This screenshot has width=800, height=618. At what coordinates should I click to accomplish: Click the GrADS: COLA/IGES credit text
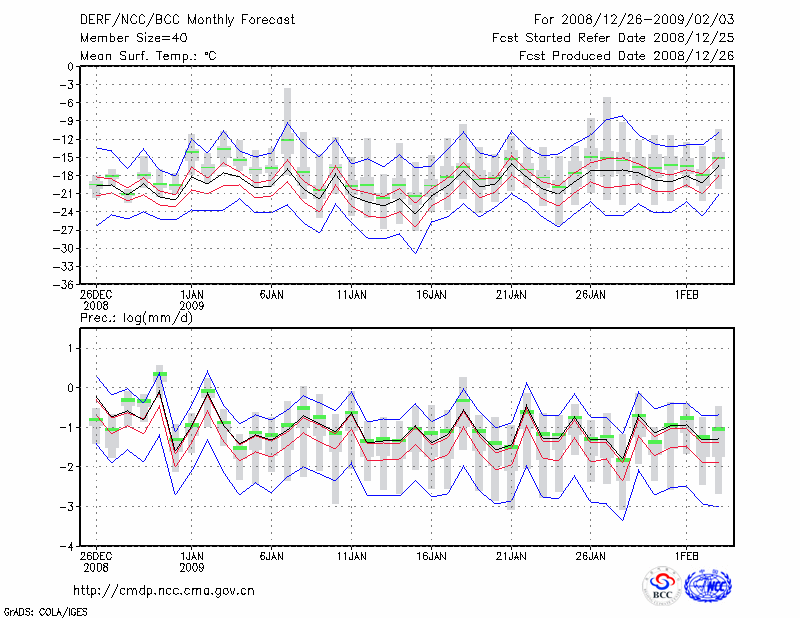(37, 610)
